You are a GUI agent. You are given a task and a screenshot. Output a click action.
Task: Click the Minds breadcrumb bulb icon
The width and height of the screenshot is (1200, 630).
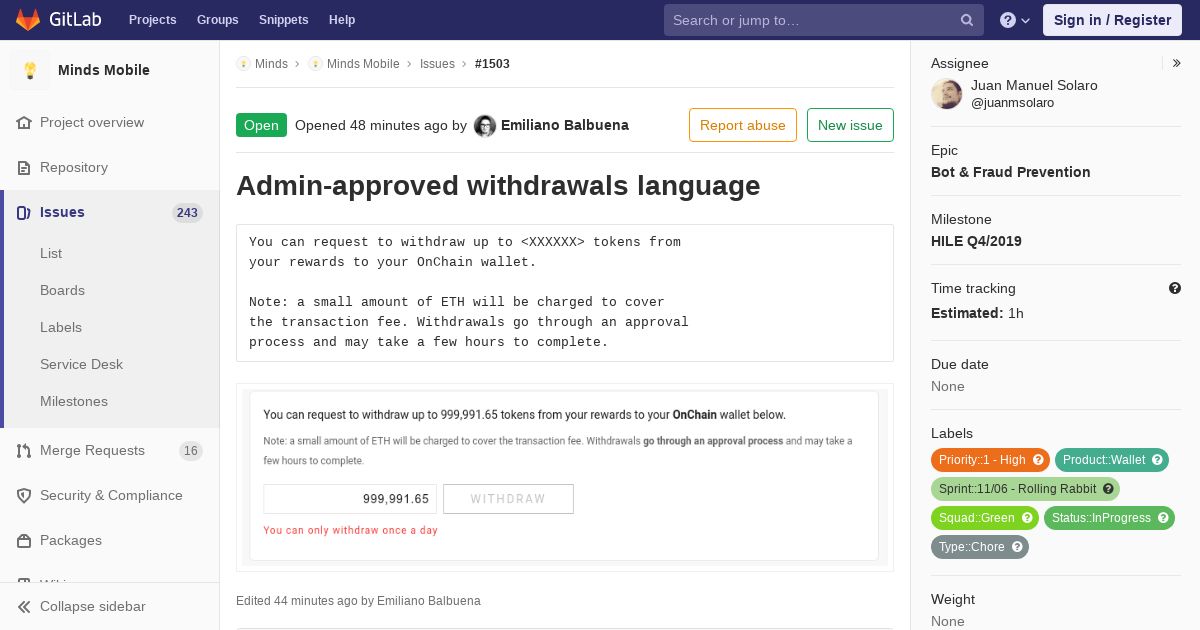[243, 63]
